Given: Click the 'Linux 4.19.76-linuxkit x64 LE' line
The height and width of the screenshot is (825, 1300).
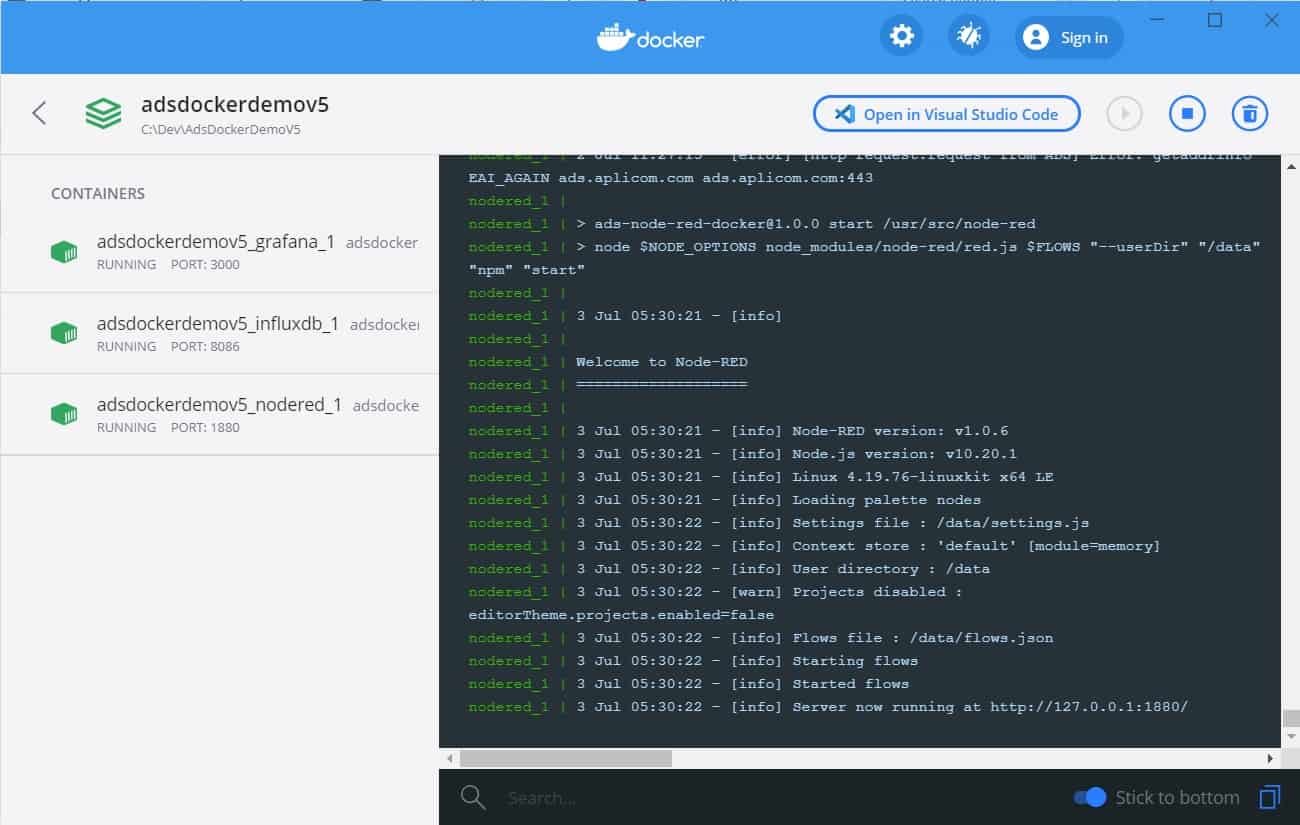Looking at the screenshot, I should [761, 477].
